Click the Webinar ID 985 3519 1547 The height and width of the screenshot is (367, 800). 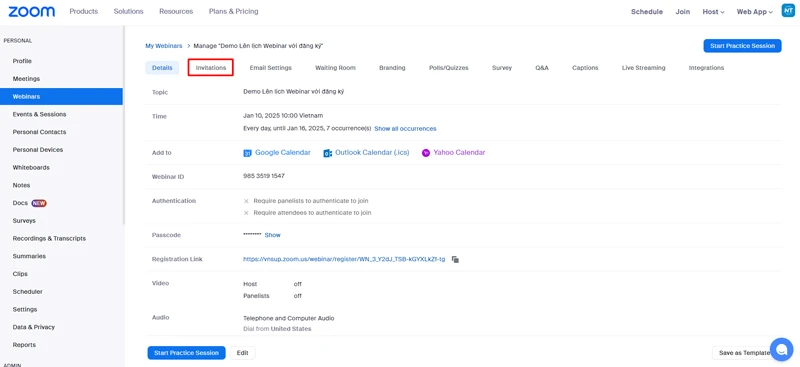coord(264,176)
